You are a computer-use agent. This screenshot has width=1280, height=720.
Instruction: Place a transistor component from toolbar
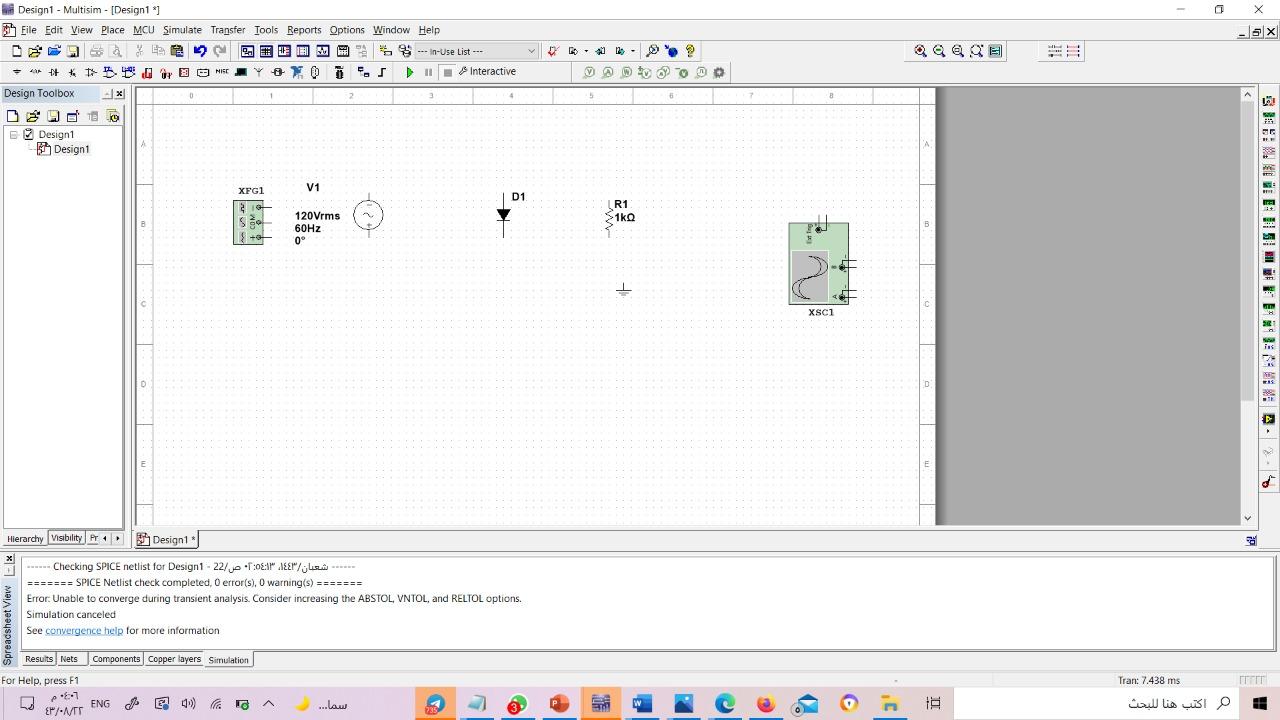[x=73, y=72]
